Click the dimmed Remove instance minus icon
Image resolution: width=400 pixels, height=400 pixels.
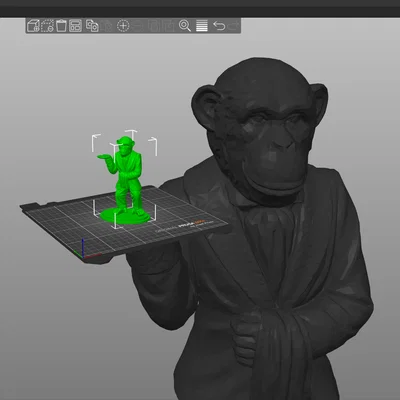138,26
